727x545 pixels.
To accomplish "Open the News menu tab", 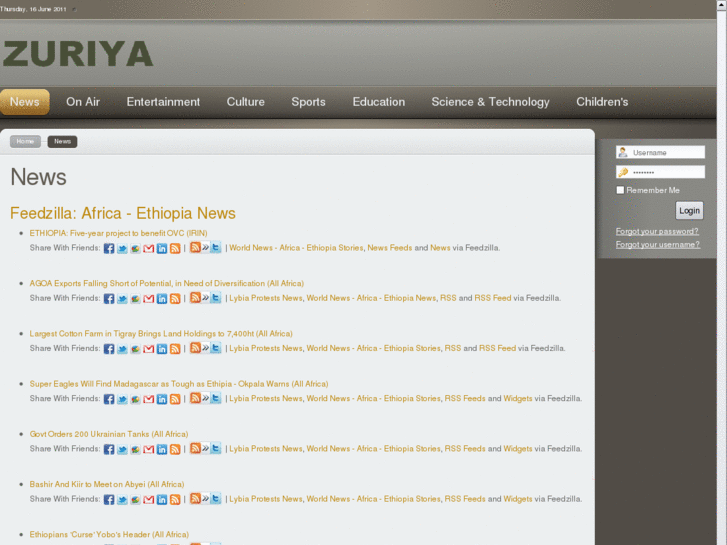I will [x=25, y=102].
